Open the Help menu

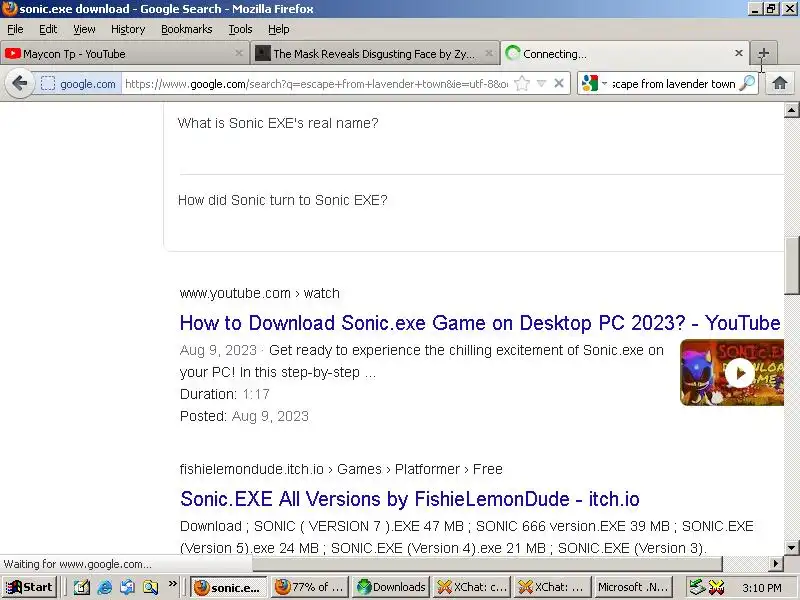tap(279, 30)
